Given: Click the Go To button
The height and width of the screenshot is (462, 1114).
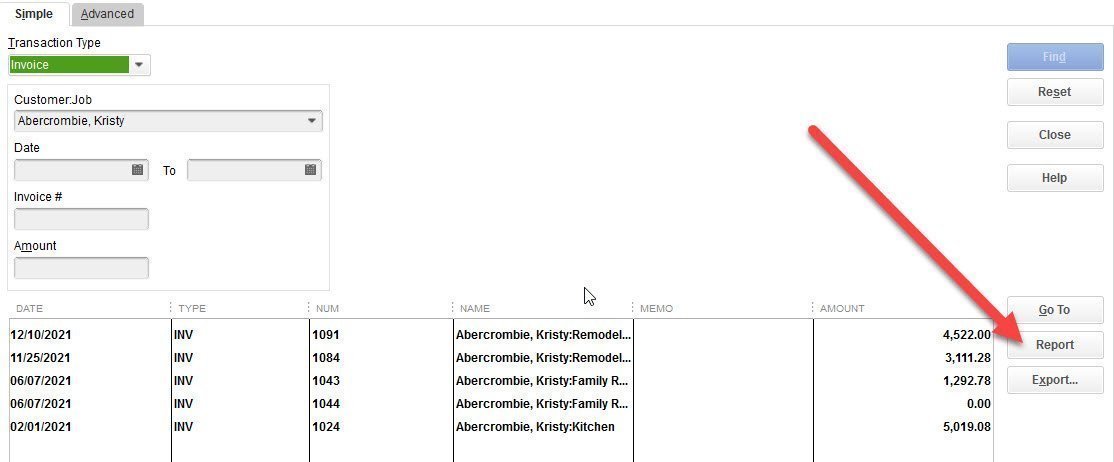Looking at the screenshot, I should tap(1054, 310).
